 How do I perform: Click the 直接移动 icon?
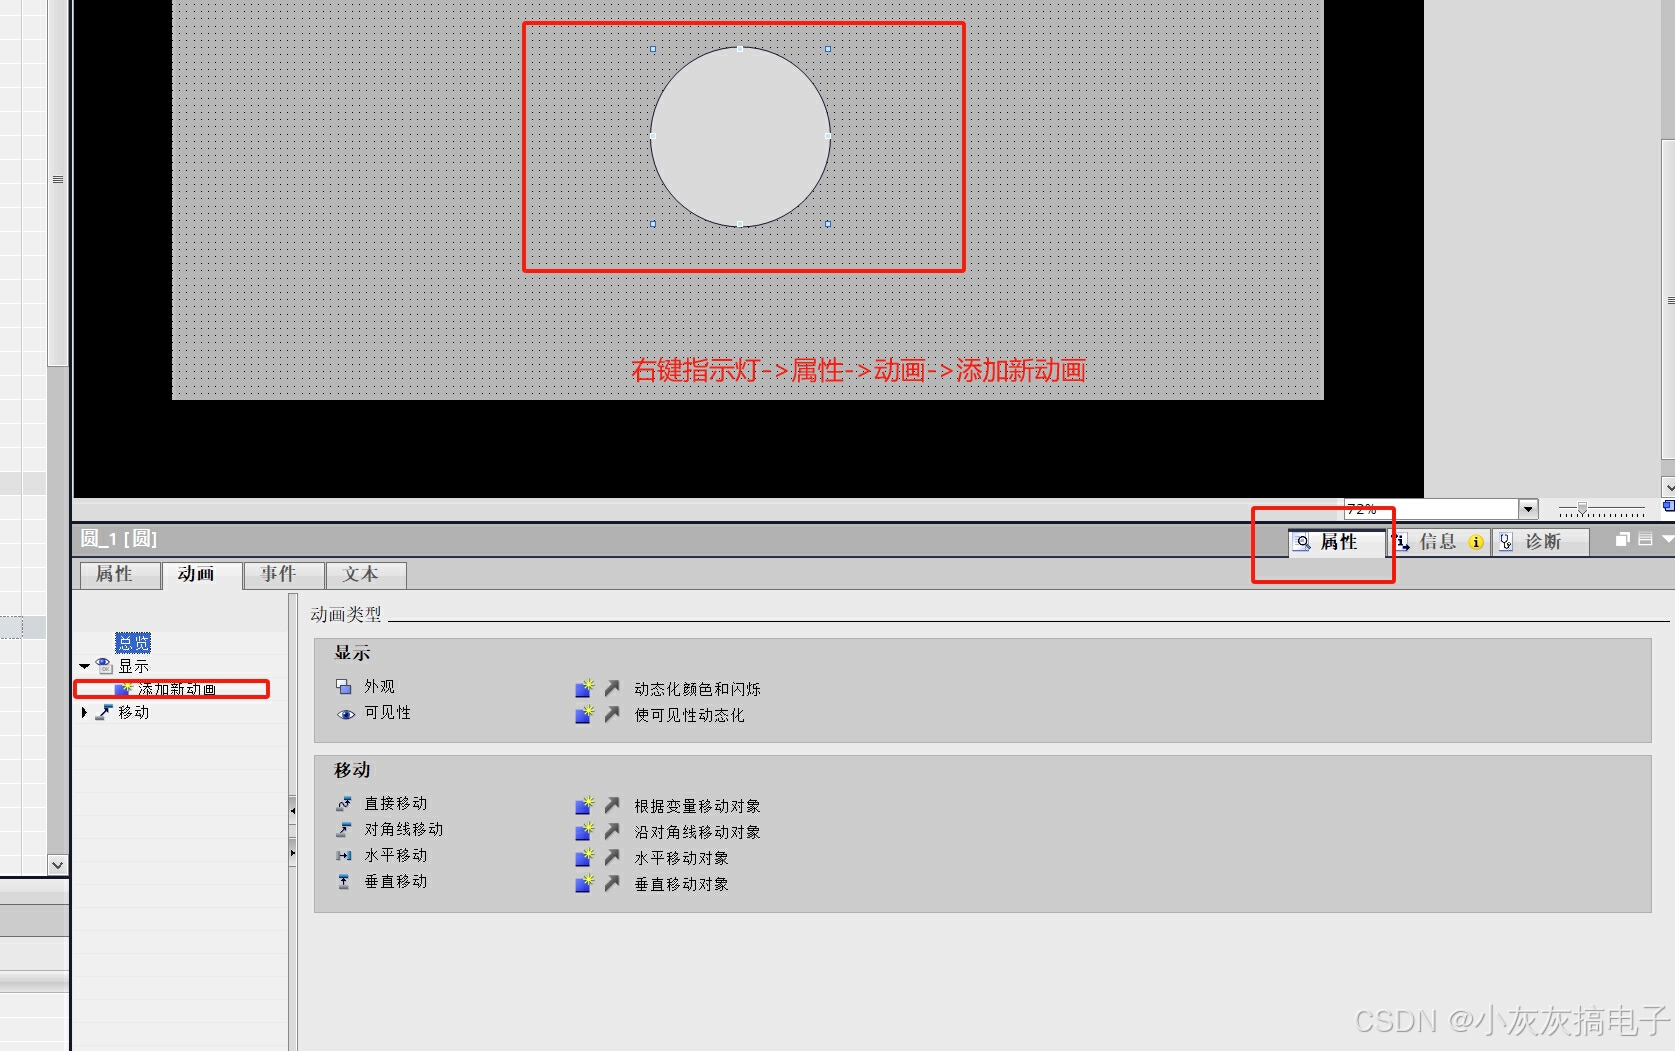(344, 804)
